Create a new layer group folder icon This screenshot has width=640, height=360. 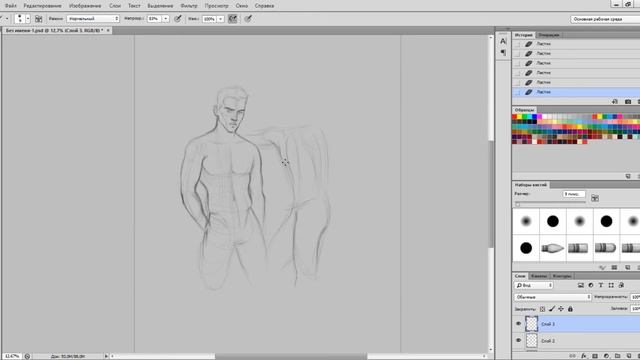click(617, 356)
